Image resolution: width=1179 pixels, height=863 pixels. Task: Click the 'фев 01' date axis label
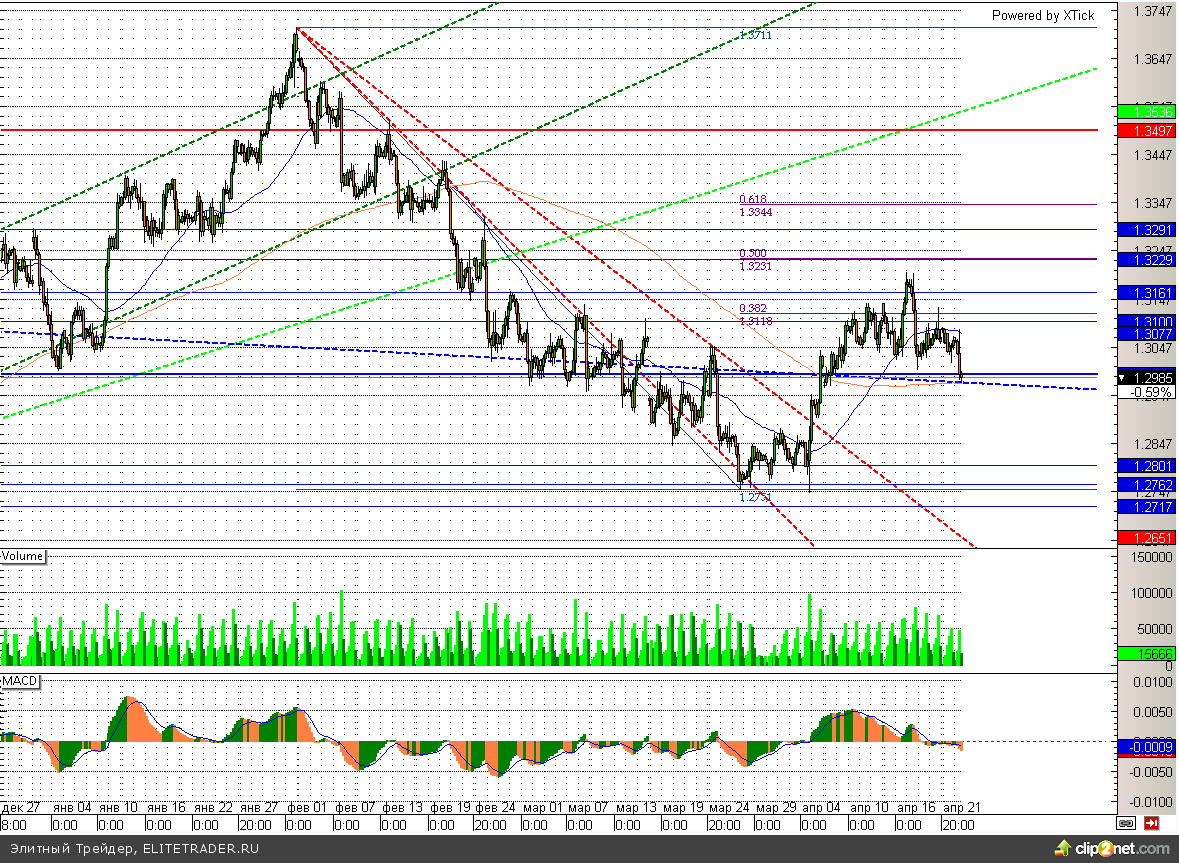coord(307,807)
